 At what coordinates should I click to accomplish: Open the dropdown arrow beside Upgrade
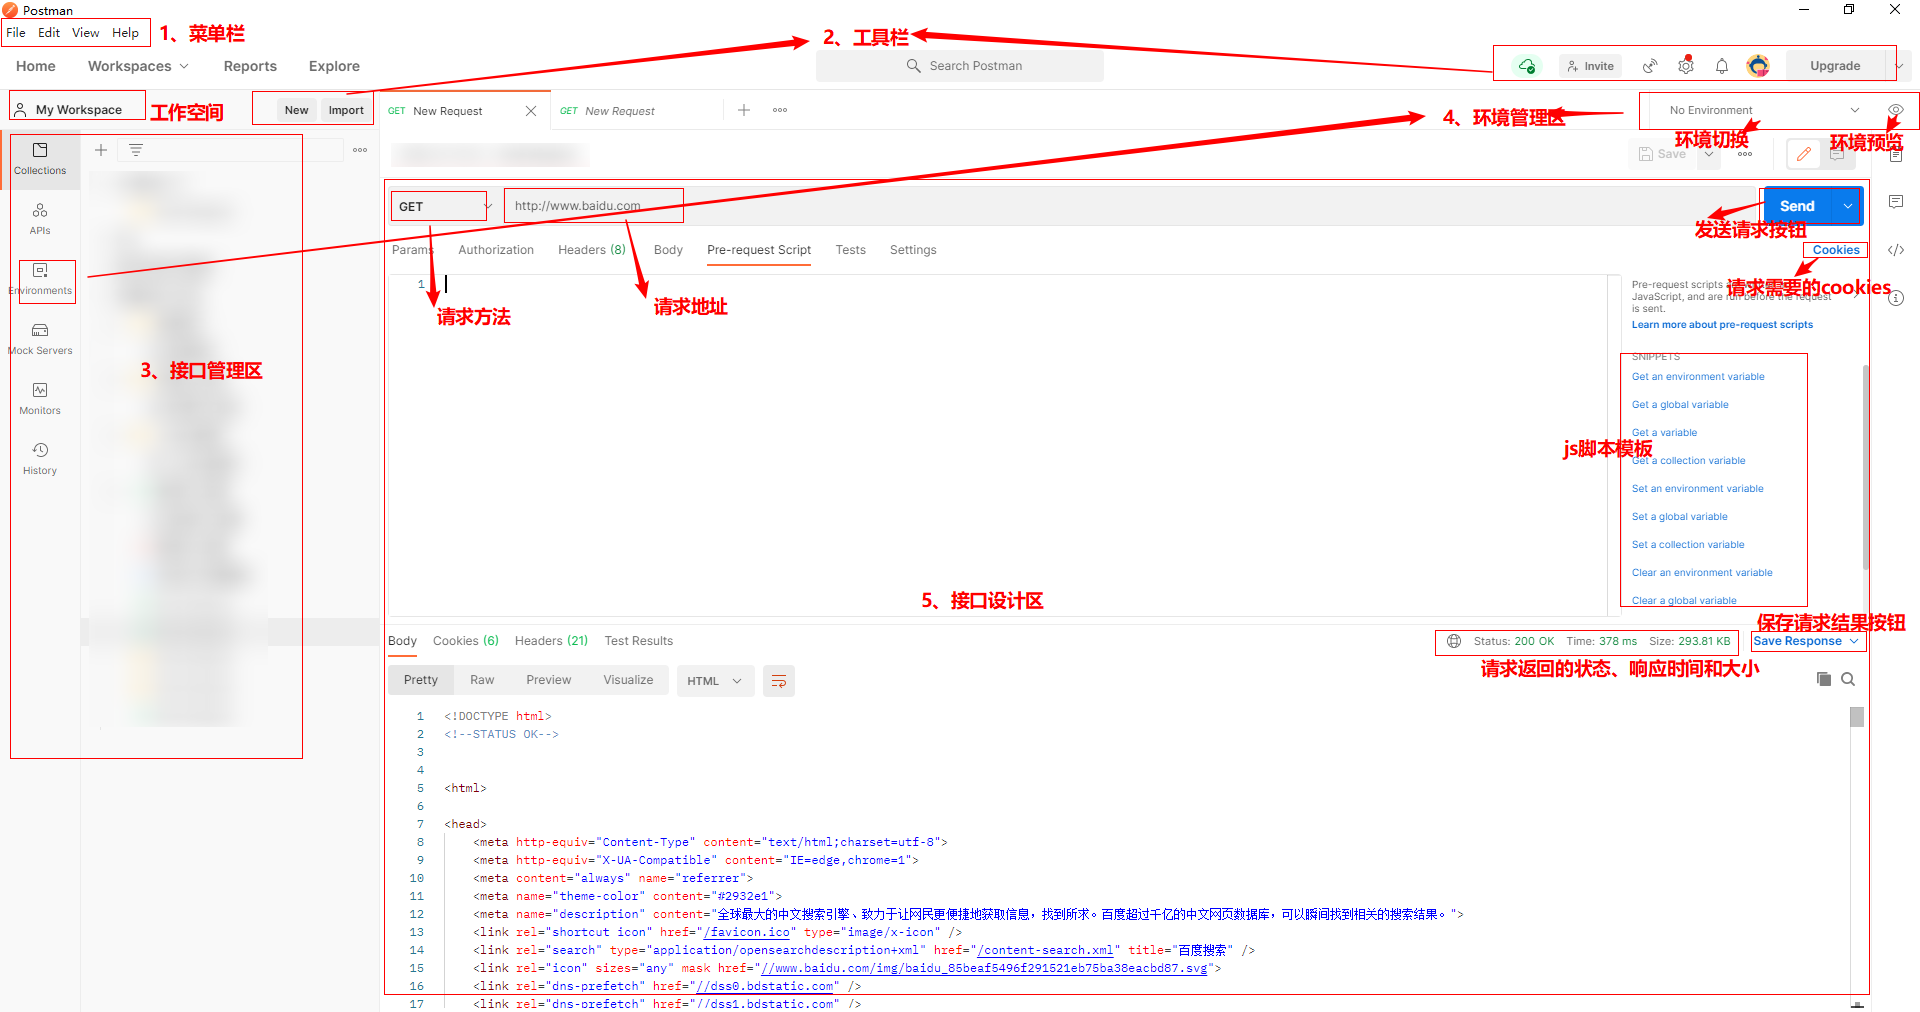click(1899, 66)
